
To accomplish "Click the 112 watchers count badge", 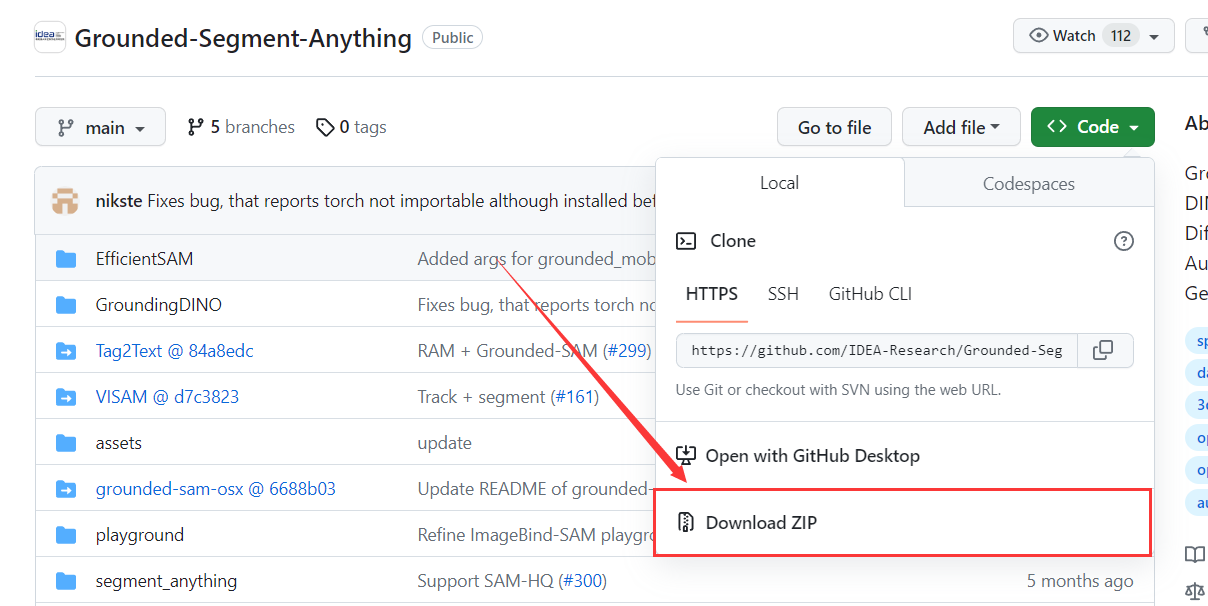I will point(1121,36).
